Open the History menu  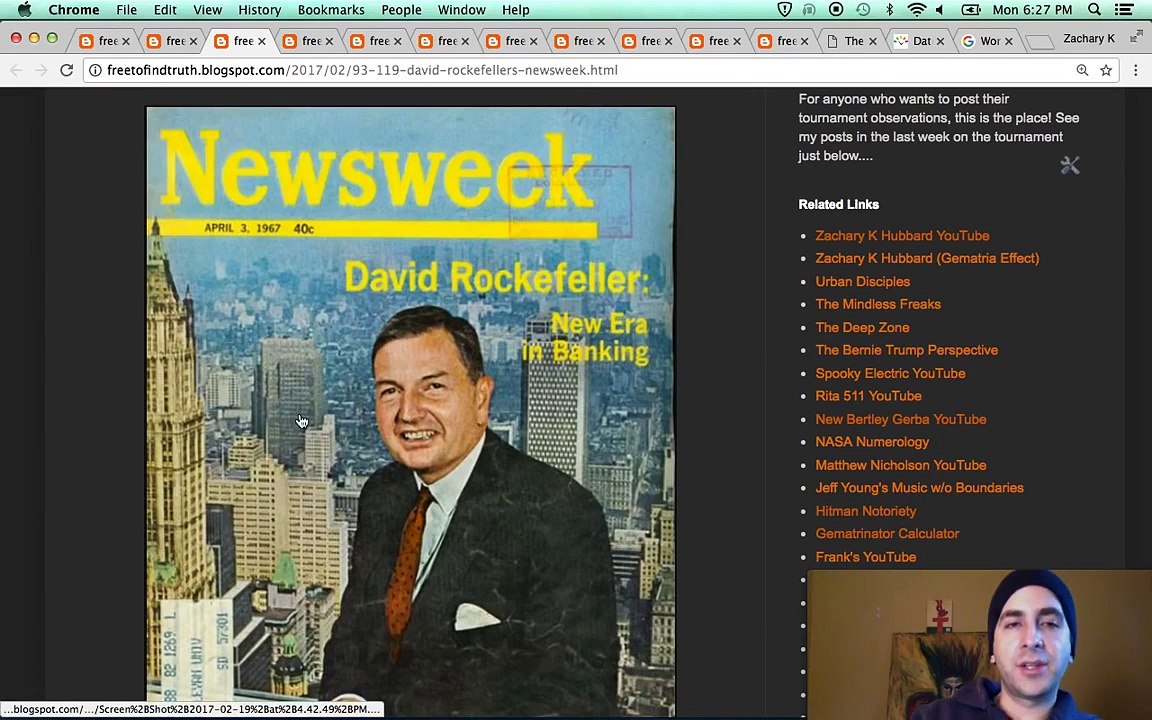259,10
